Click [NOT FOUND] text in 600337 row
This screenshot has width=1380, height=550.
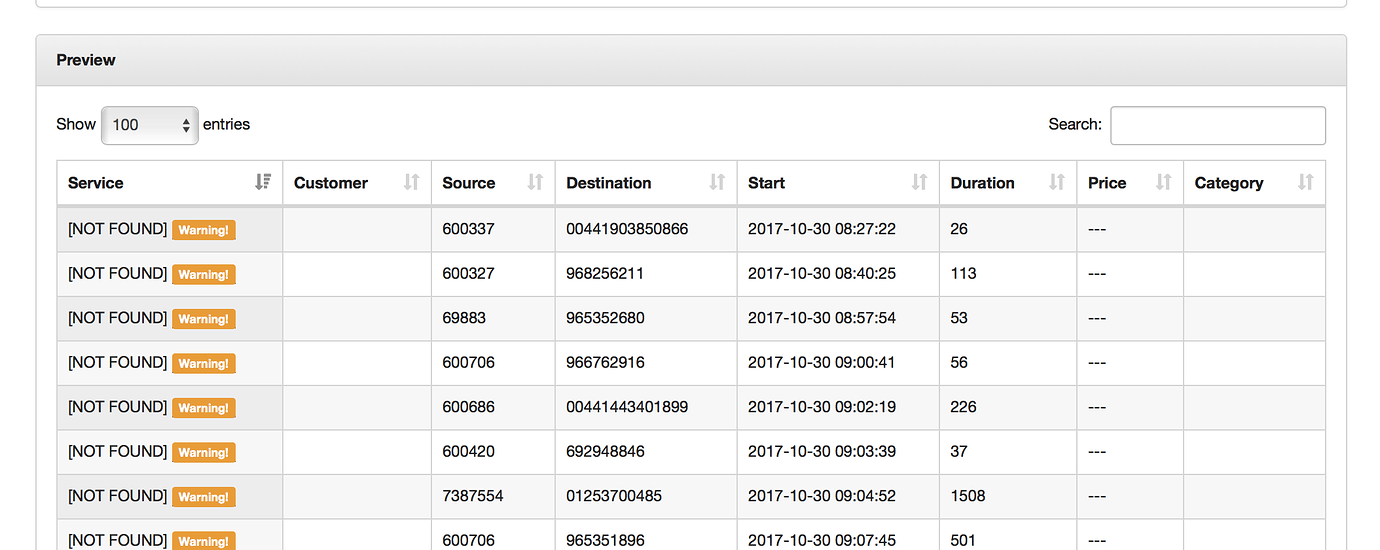click(x=117, y=229)
